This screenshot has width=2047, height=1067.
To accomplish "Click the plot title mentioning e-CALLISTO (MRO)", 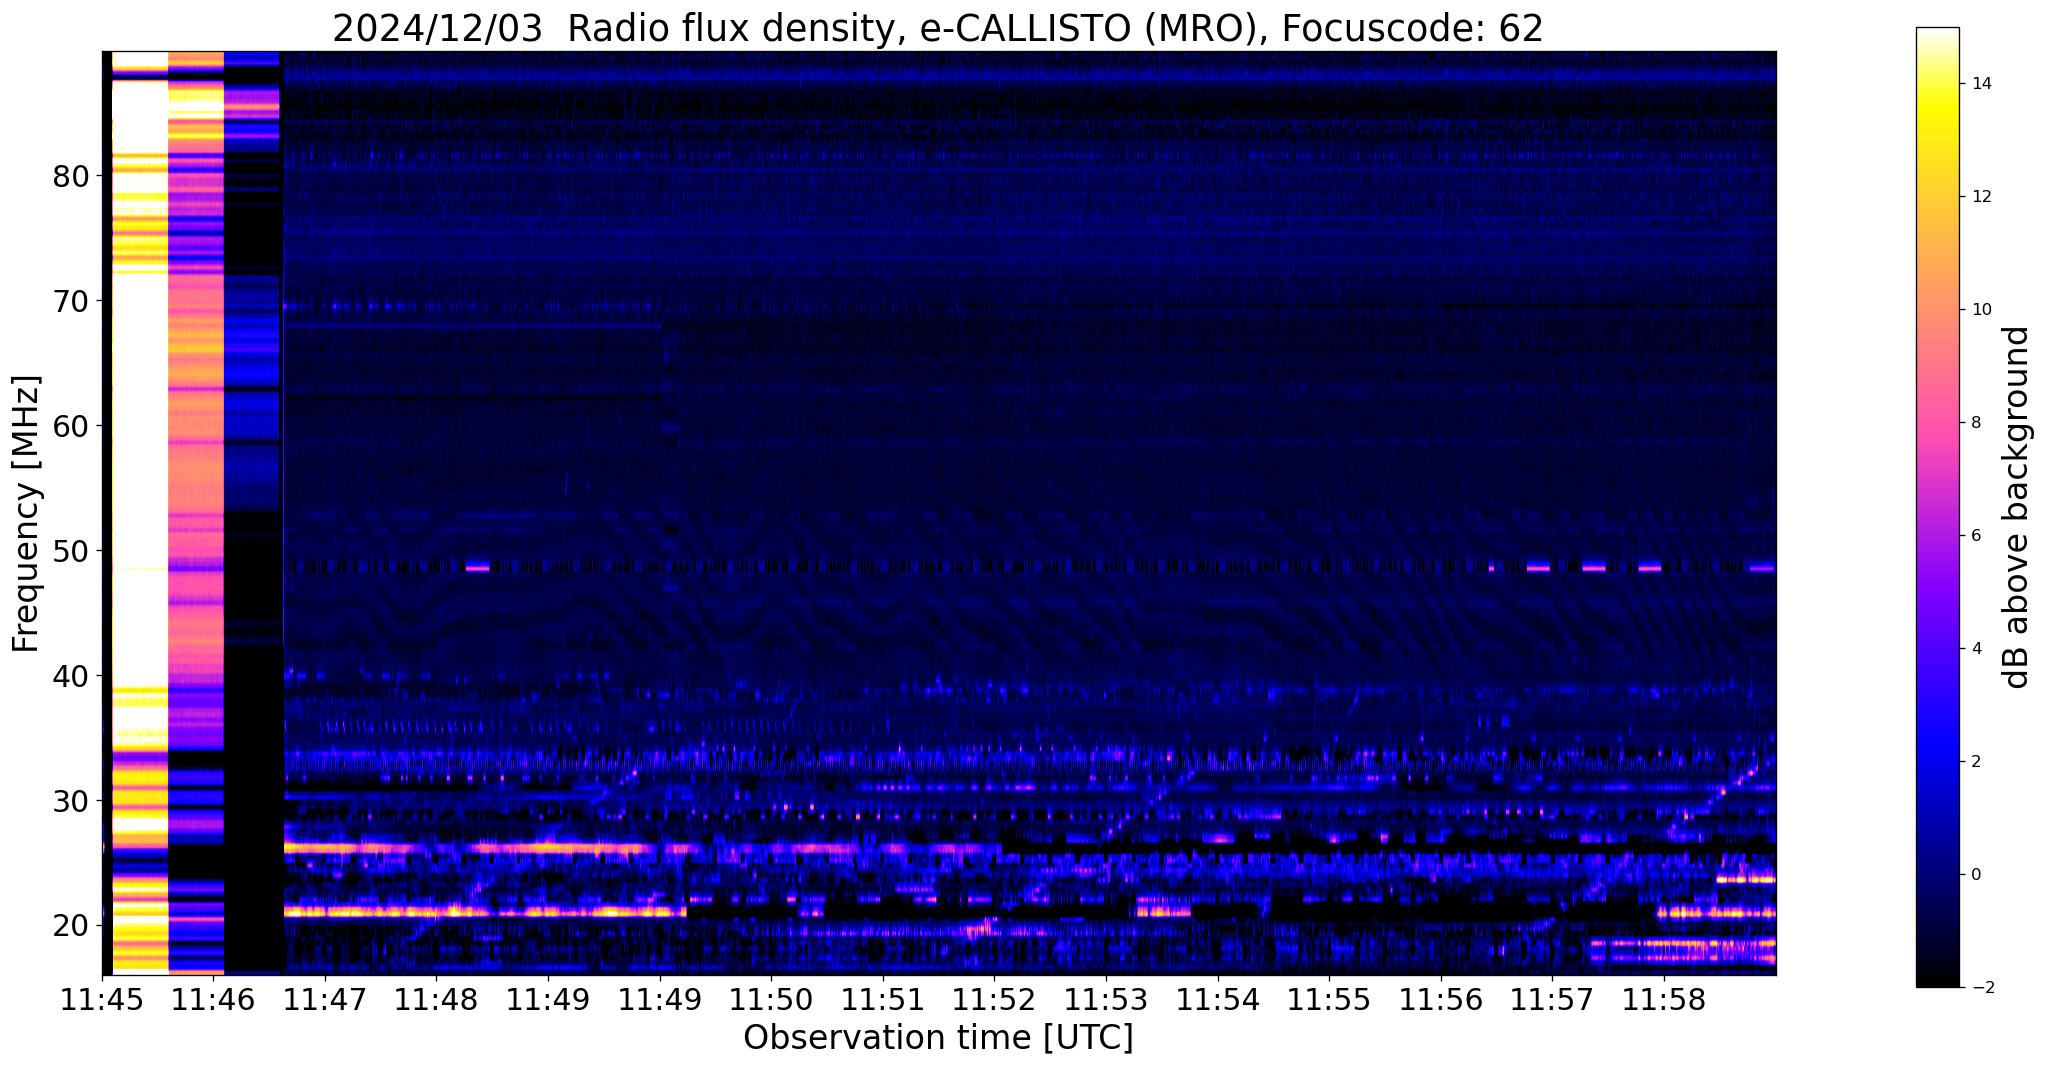I will click(937, 27).
